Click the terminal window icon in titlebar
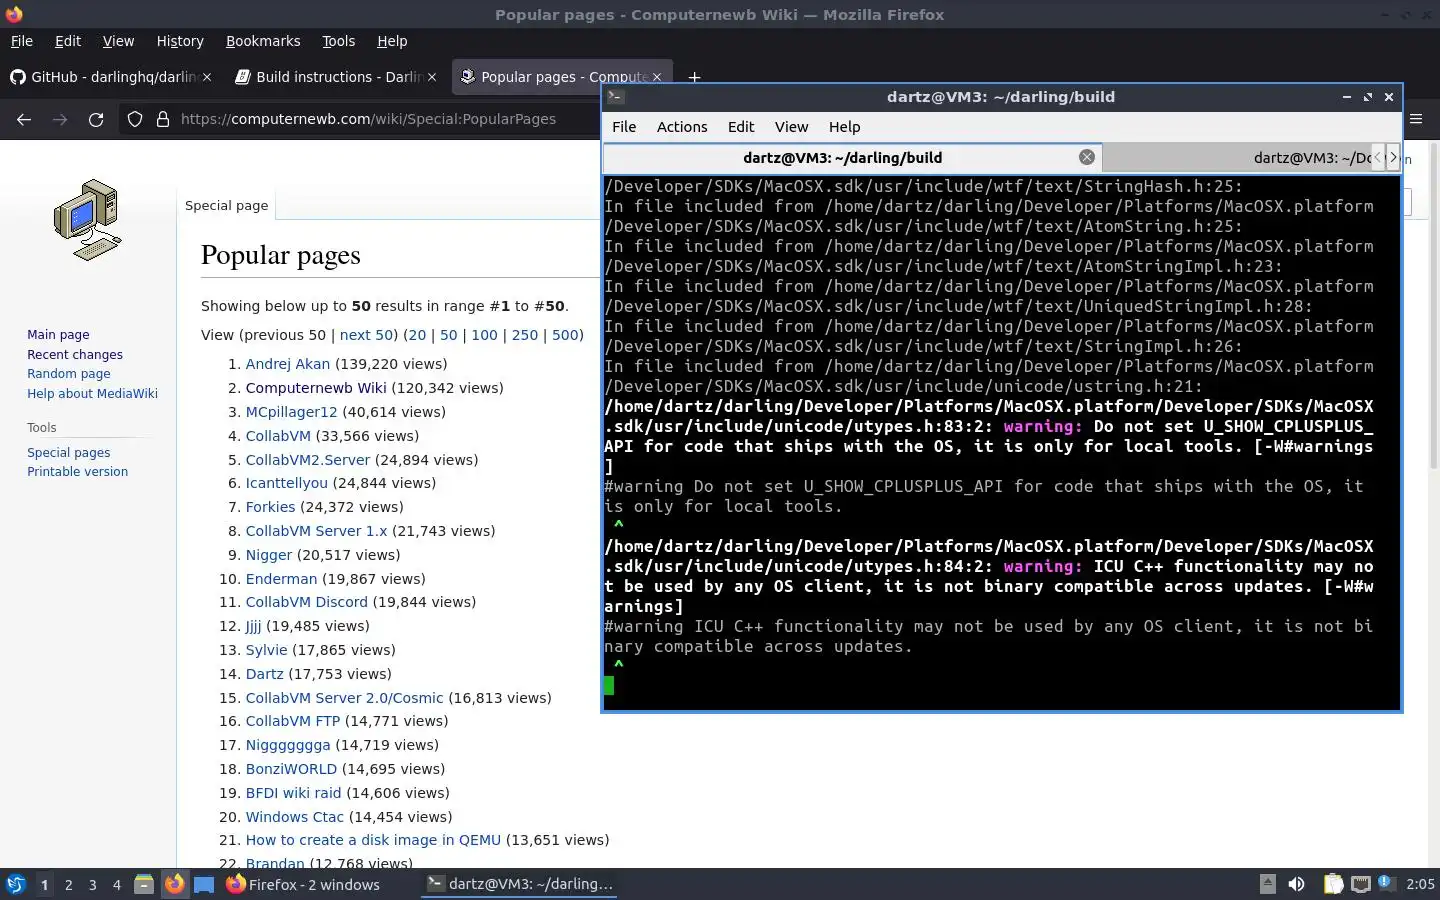 [616, 97]
